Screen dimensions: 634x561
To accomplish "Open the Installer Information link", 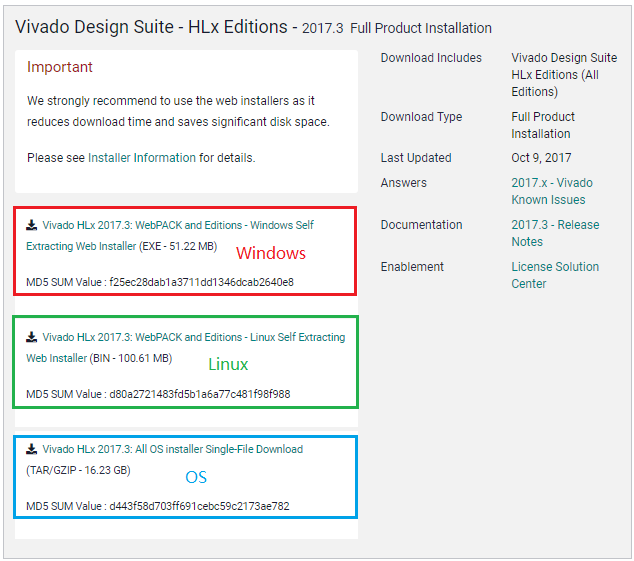I will pos(142,158).
